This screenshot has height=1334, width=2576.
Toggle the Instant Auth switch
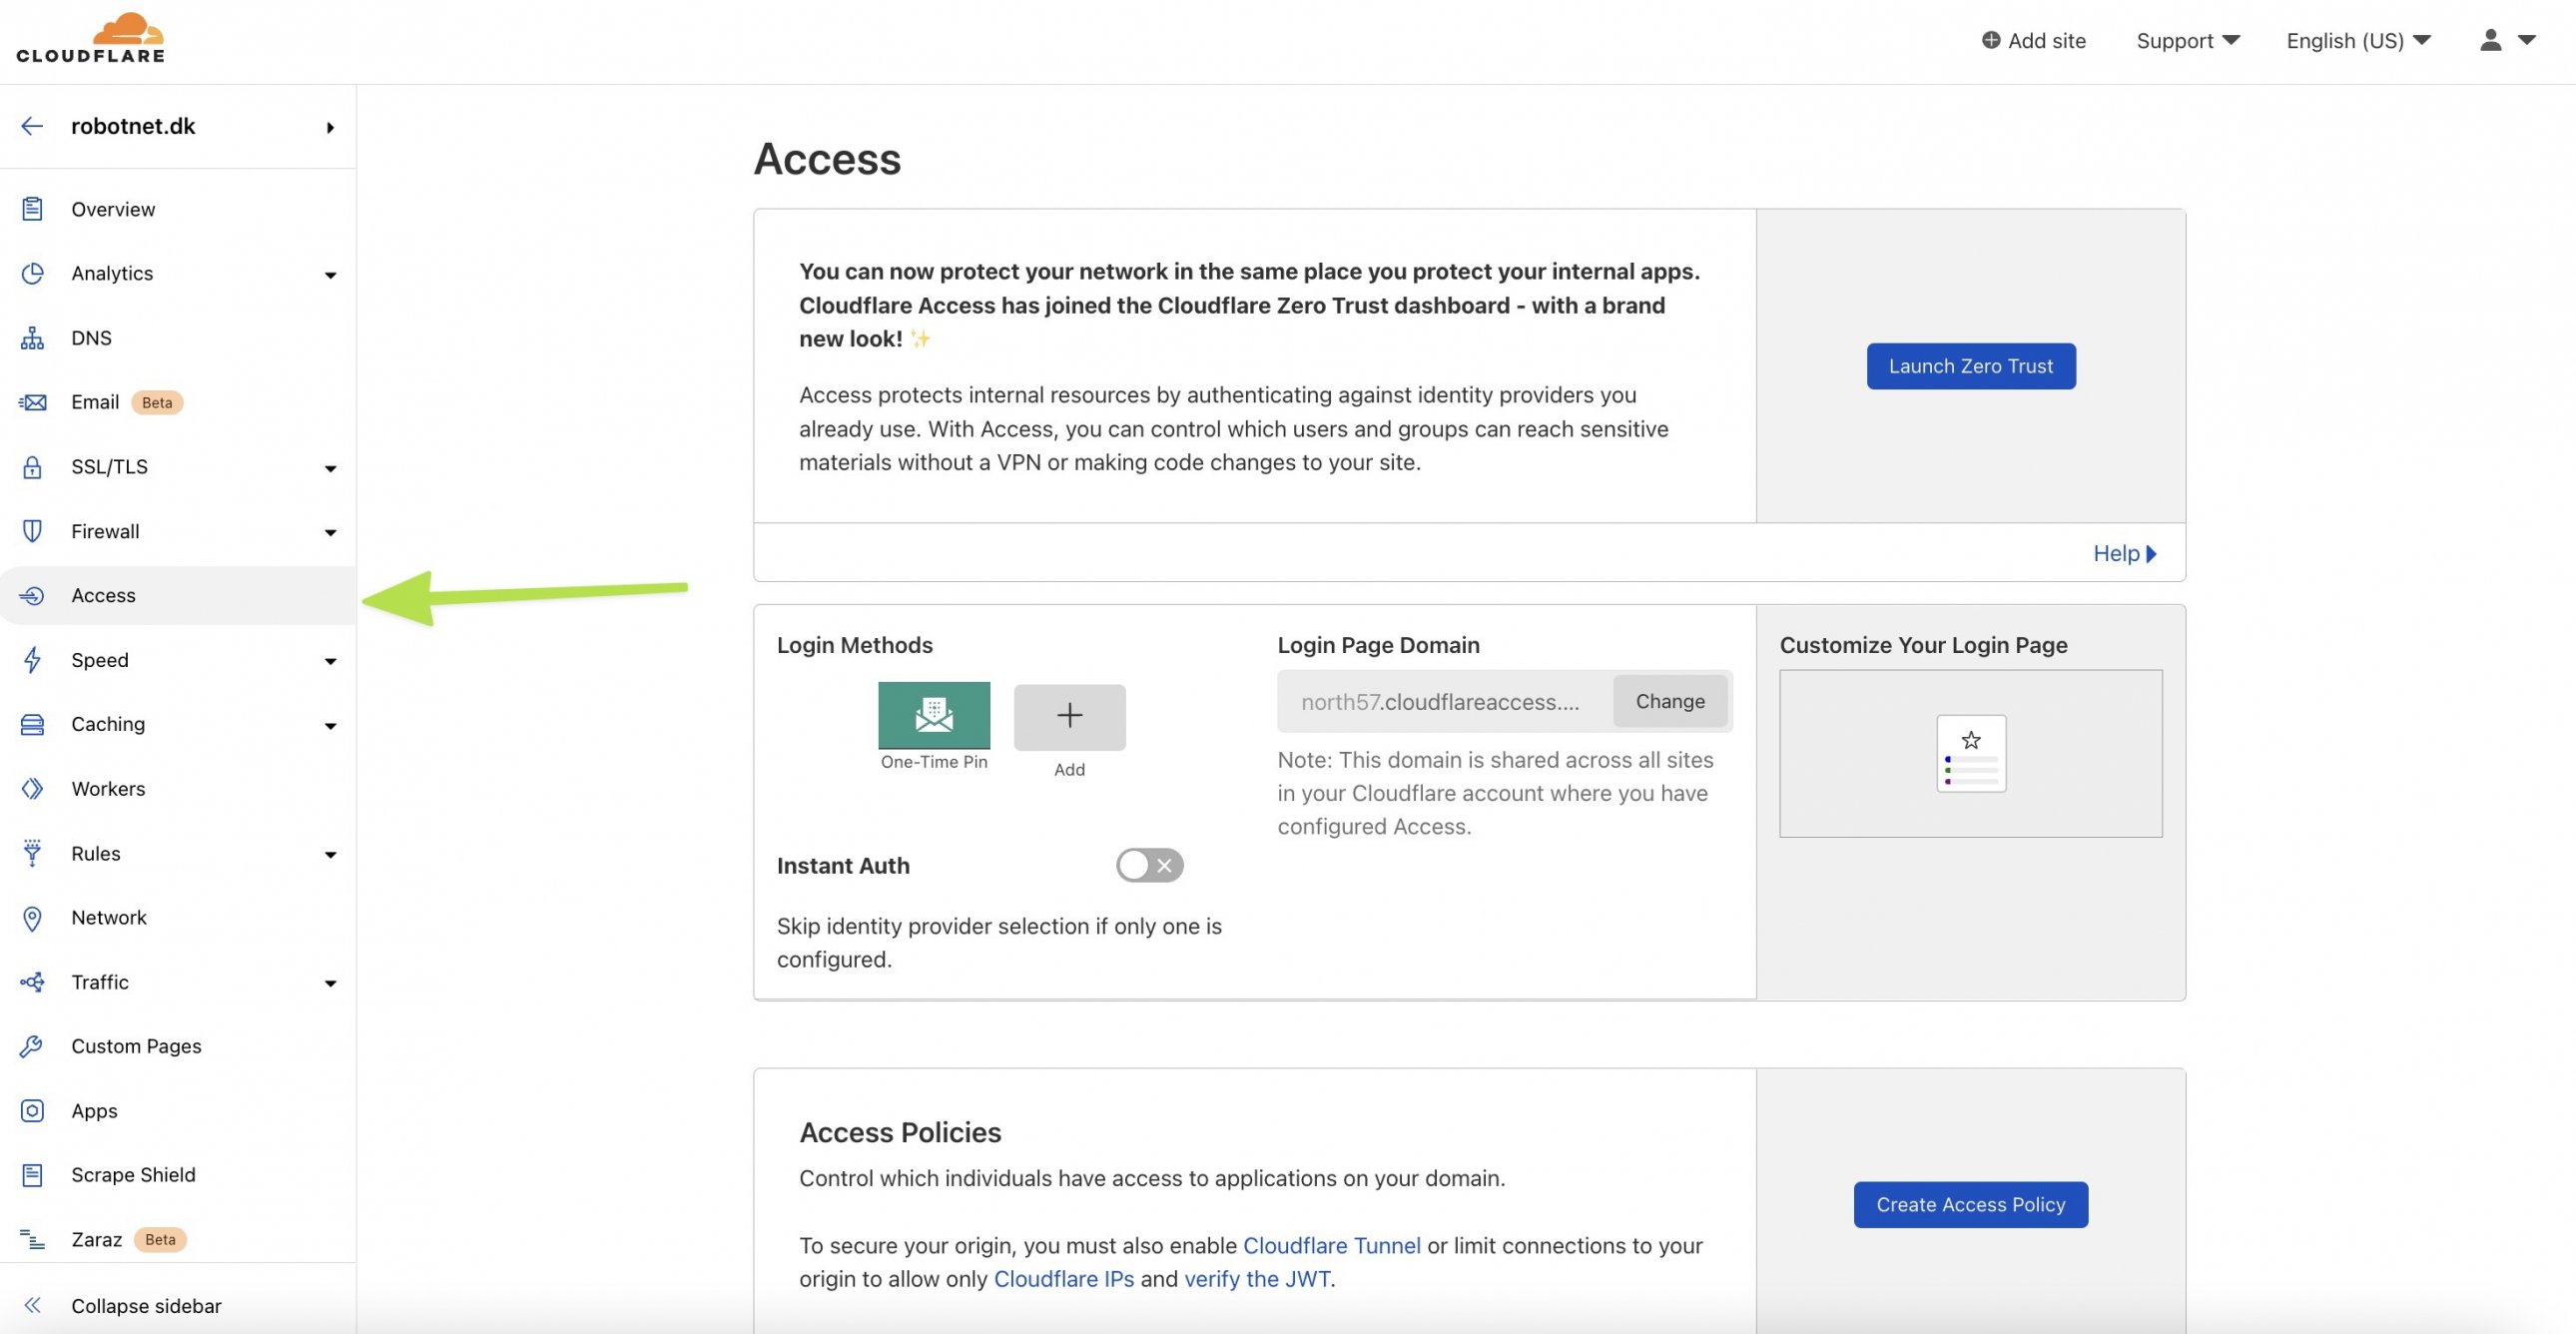tap(1149, 865)
